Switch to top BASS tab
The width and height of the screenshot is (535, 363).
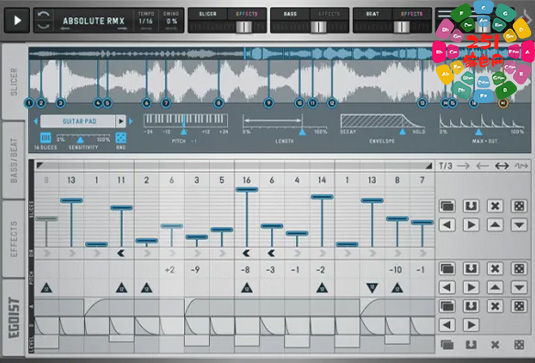tap(290, 14)
